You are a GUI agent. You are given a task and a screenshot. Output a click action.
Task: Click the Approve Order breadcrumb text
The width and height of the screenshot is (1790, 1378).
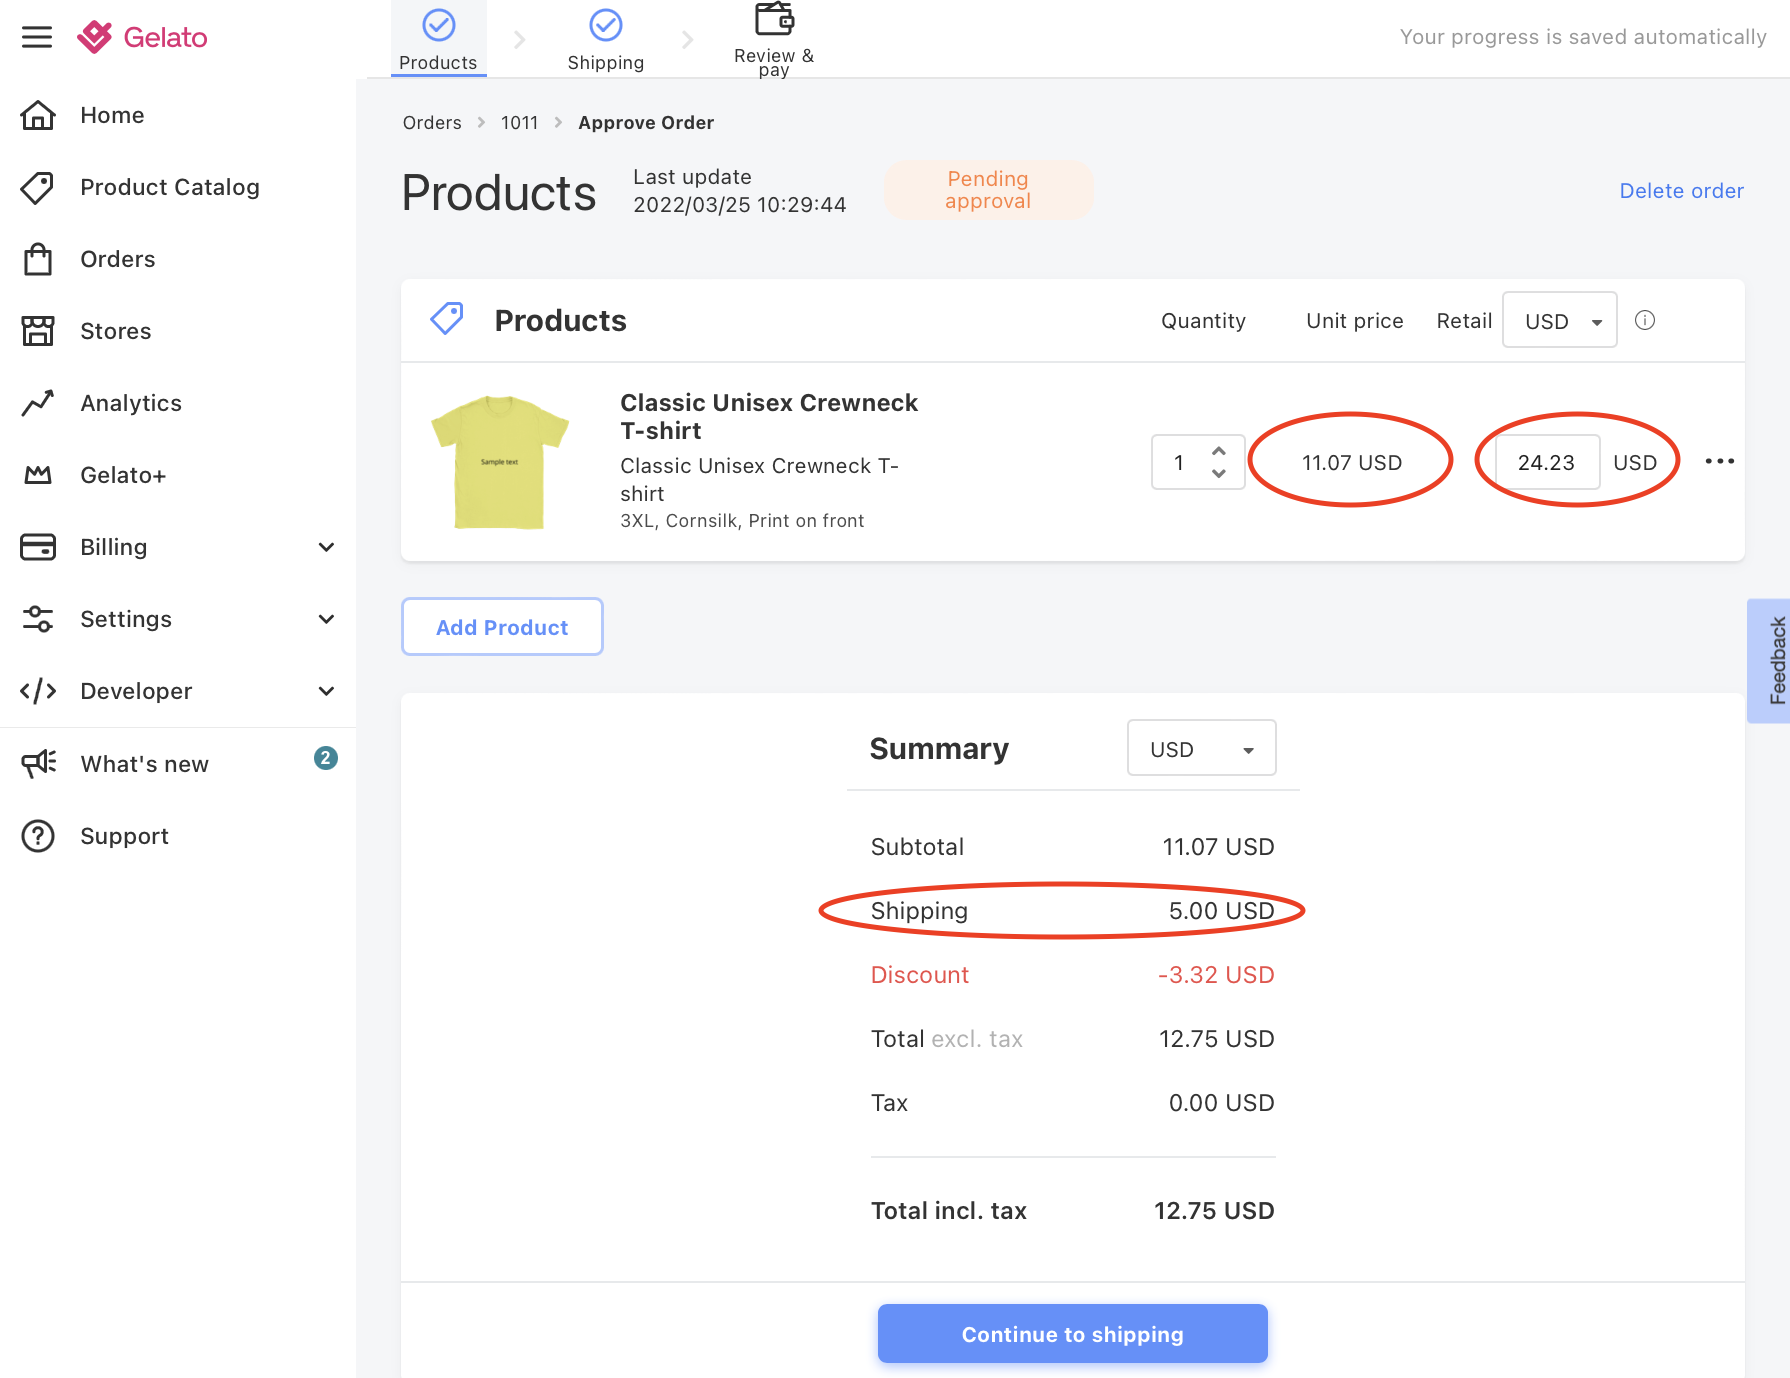point(646,122)
